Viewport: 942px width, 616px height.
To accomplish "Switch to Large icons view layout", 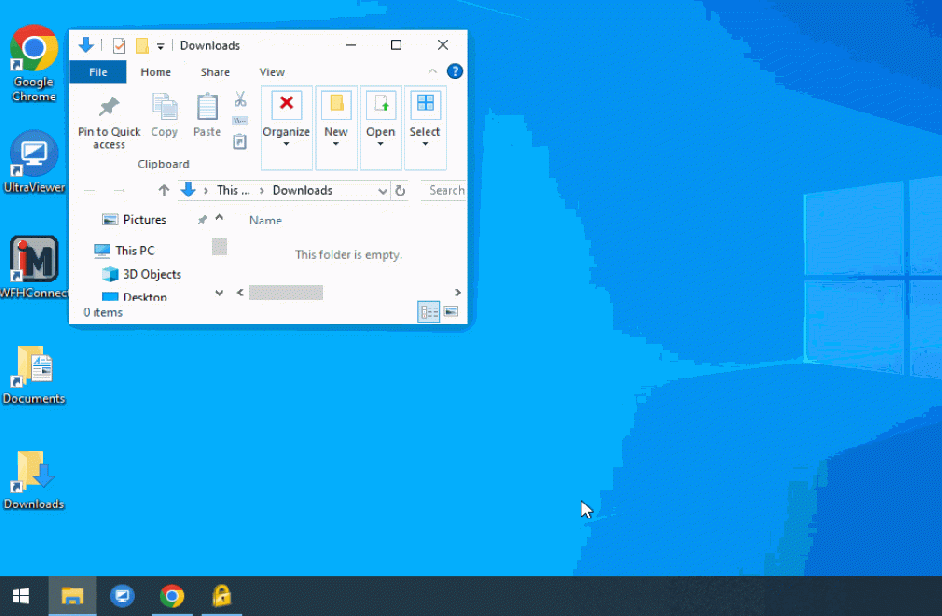I will tap(451, 313).
